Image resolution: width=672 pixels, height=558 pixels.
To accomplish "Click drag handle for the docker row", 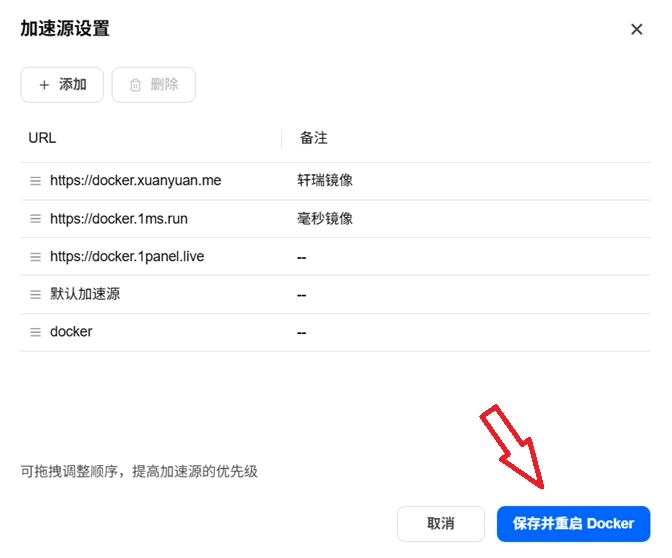I will click(36, 332).
